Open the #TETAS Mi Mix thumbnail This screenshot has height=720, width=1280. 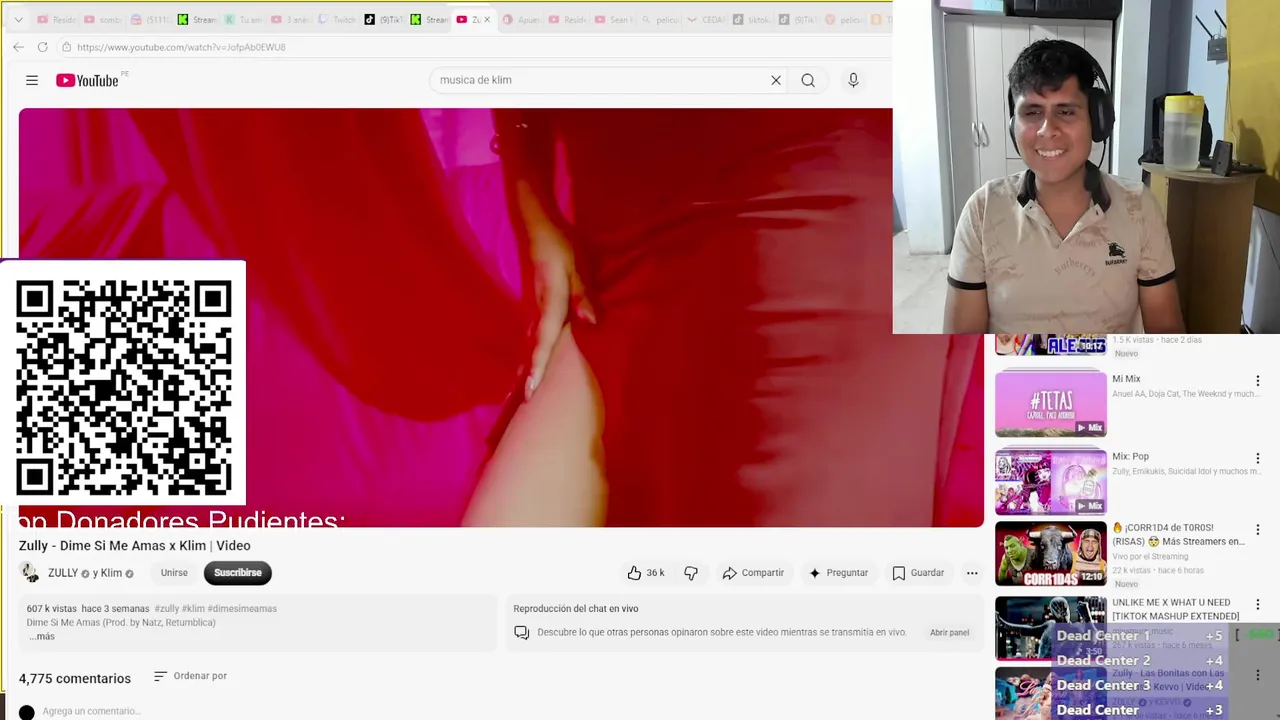point(1051,403)
